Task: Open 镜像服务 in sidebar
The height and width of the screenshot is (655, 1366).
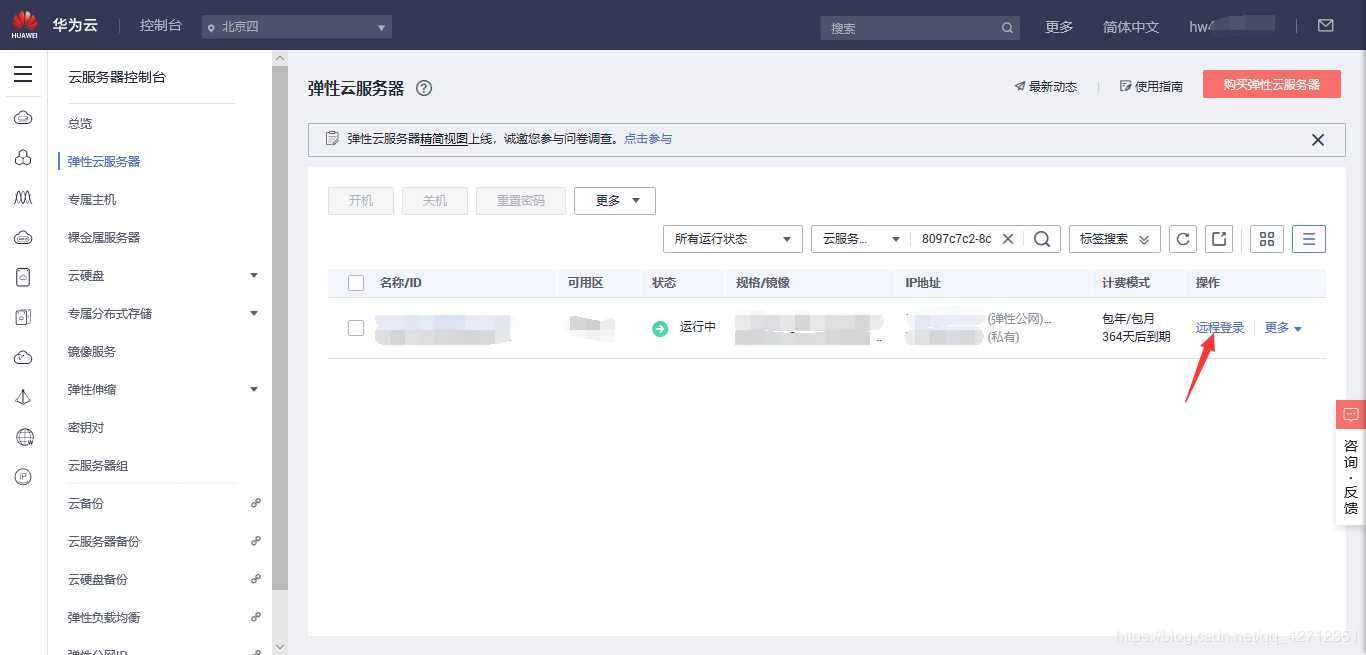Action: 92,351
